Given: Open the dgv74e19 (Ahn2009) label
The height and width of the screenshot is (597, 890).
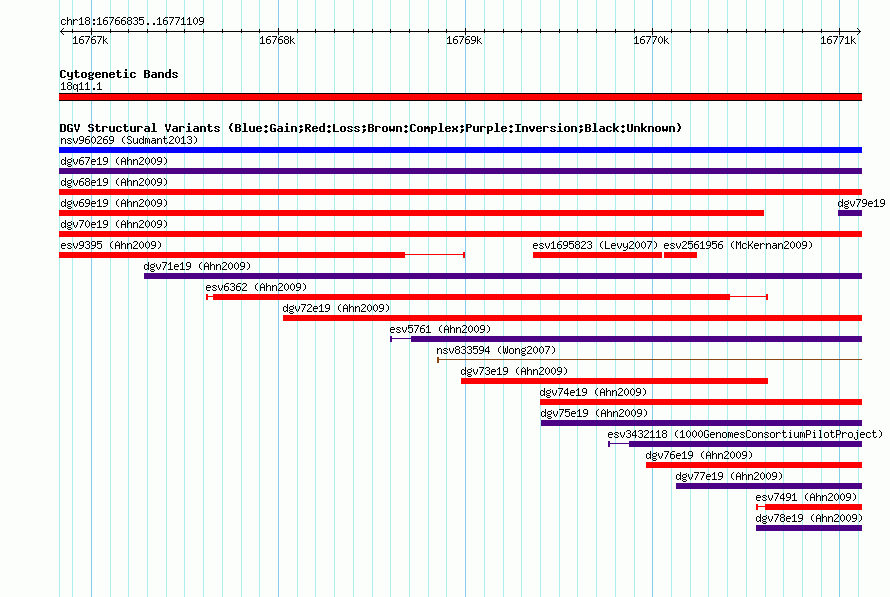Looking at the screenshot, I should [593, 392].
